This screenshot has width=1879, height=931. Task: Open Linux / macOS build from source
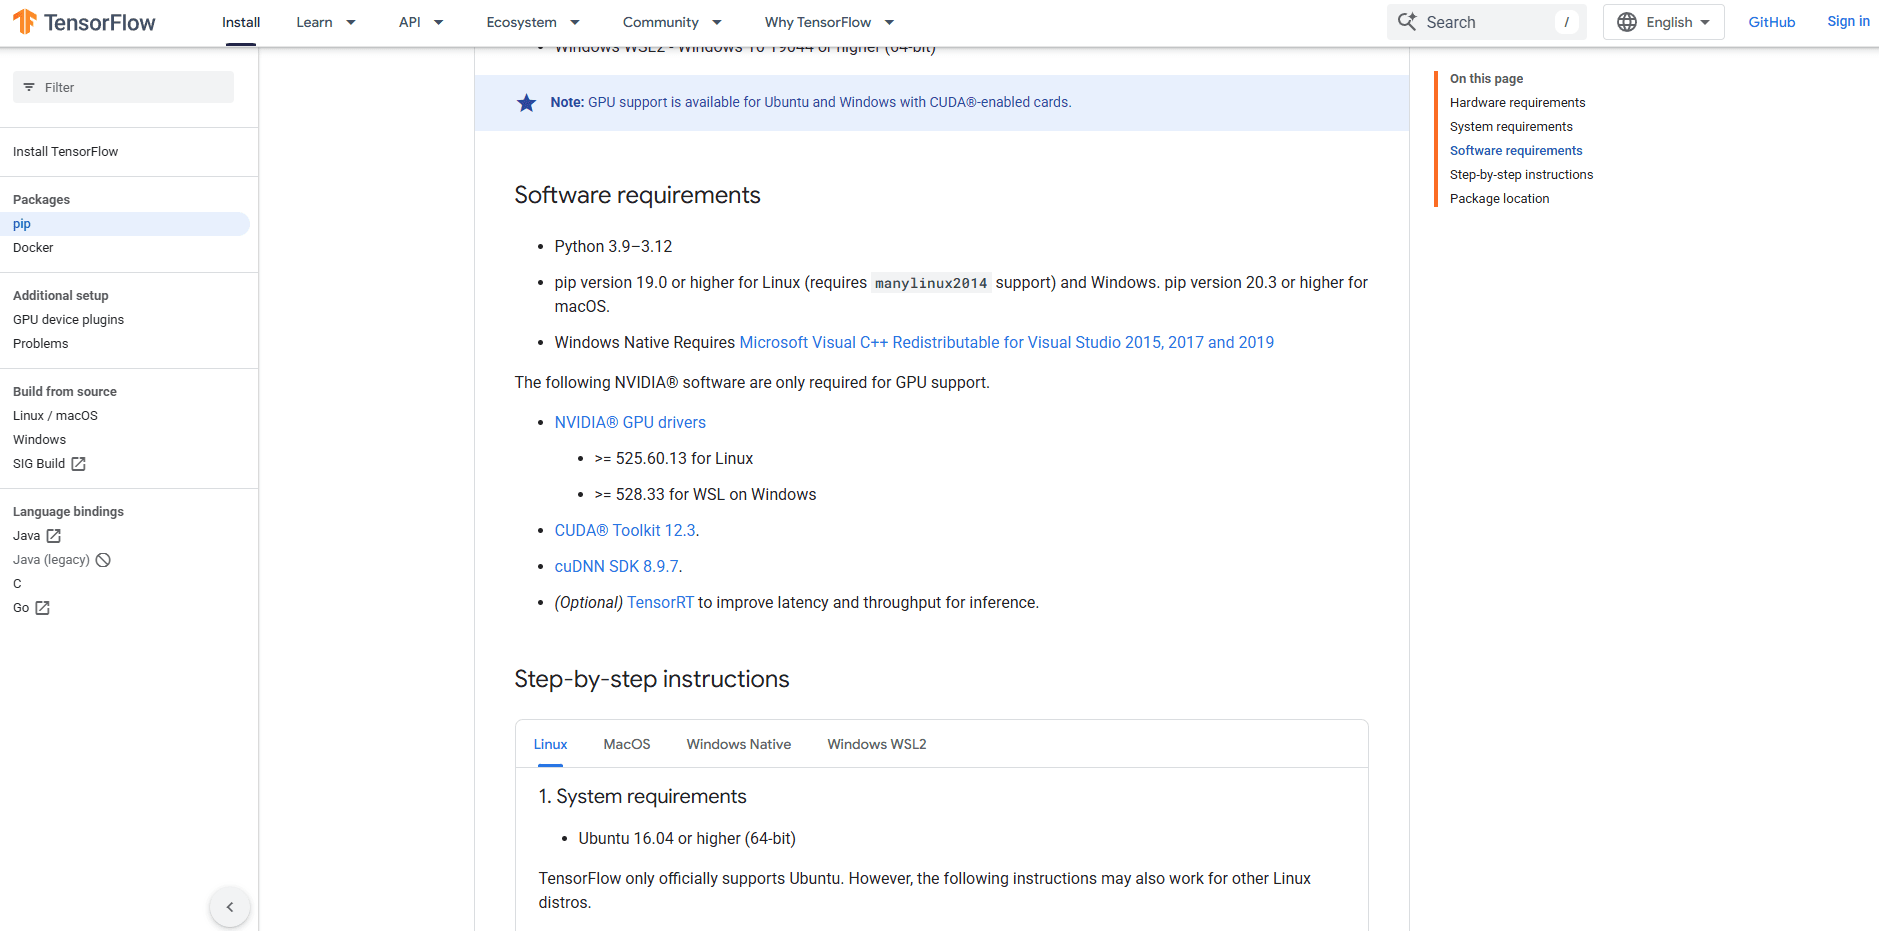55,416
